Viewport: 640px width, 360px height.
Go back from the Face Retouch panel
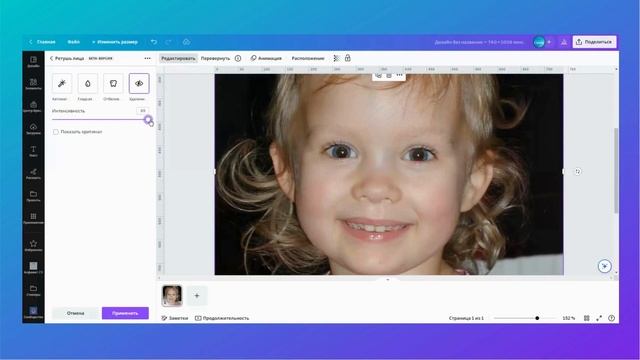pyautogui.click(x=51, y=58)
